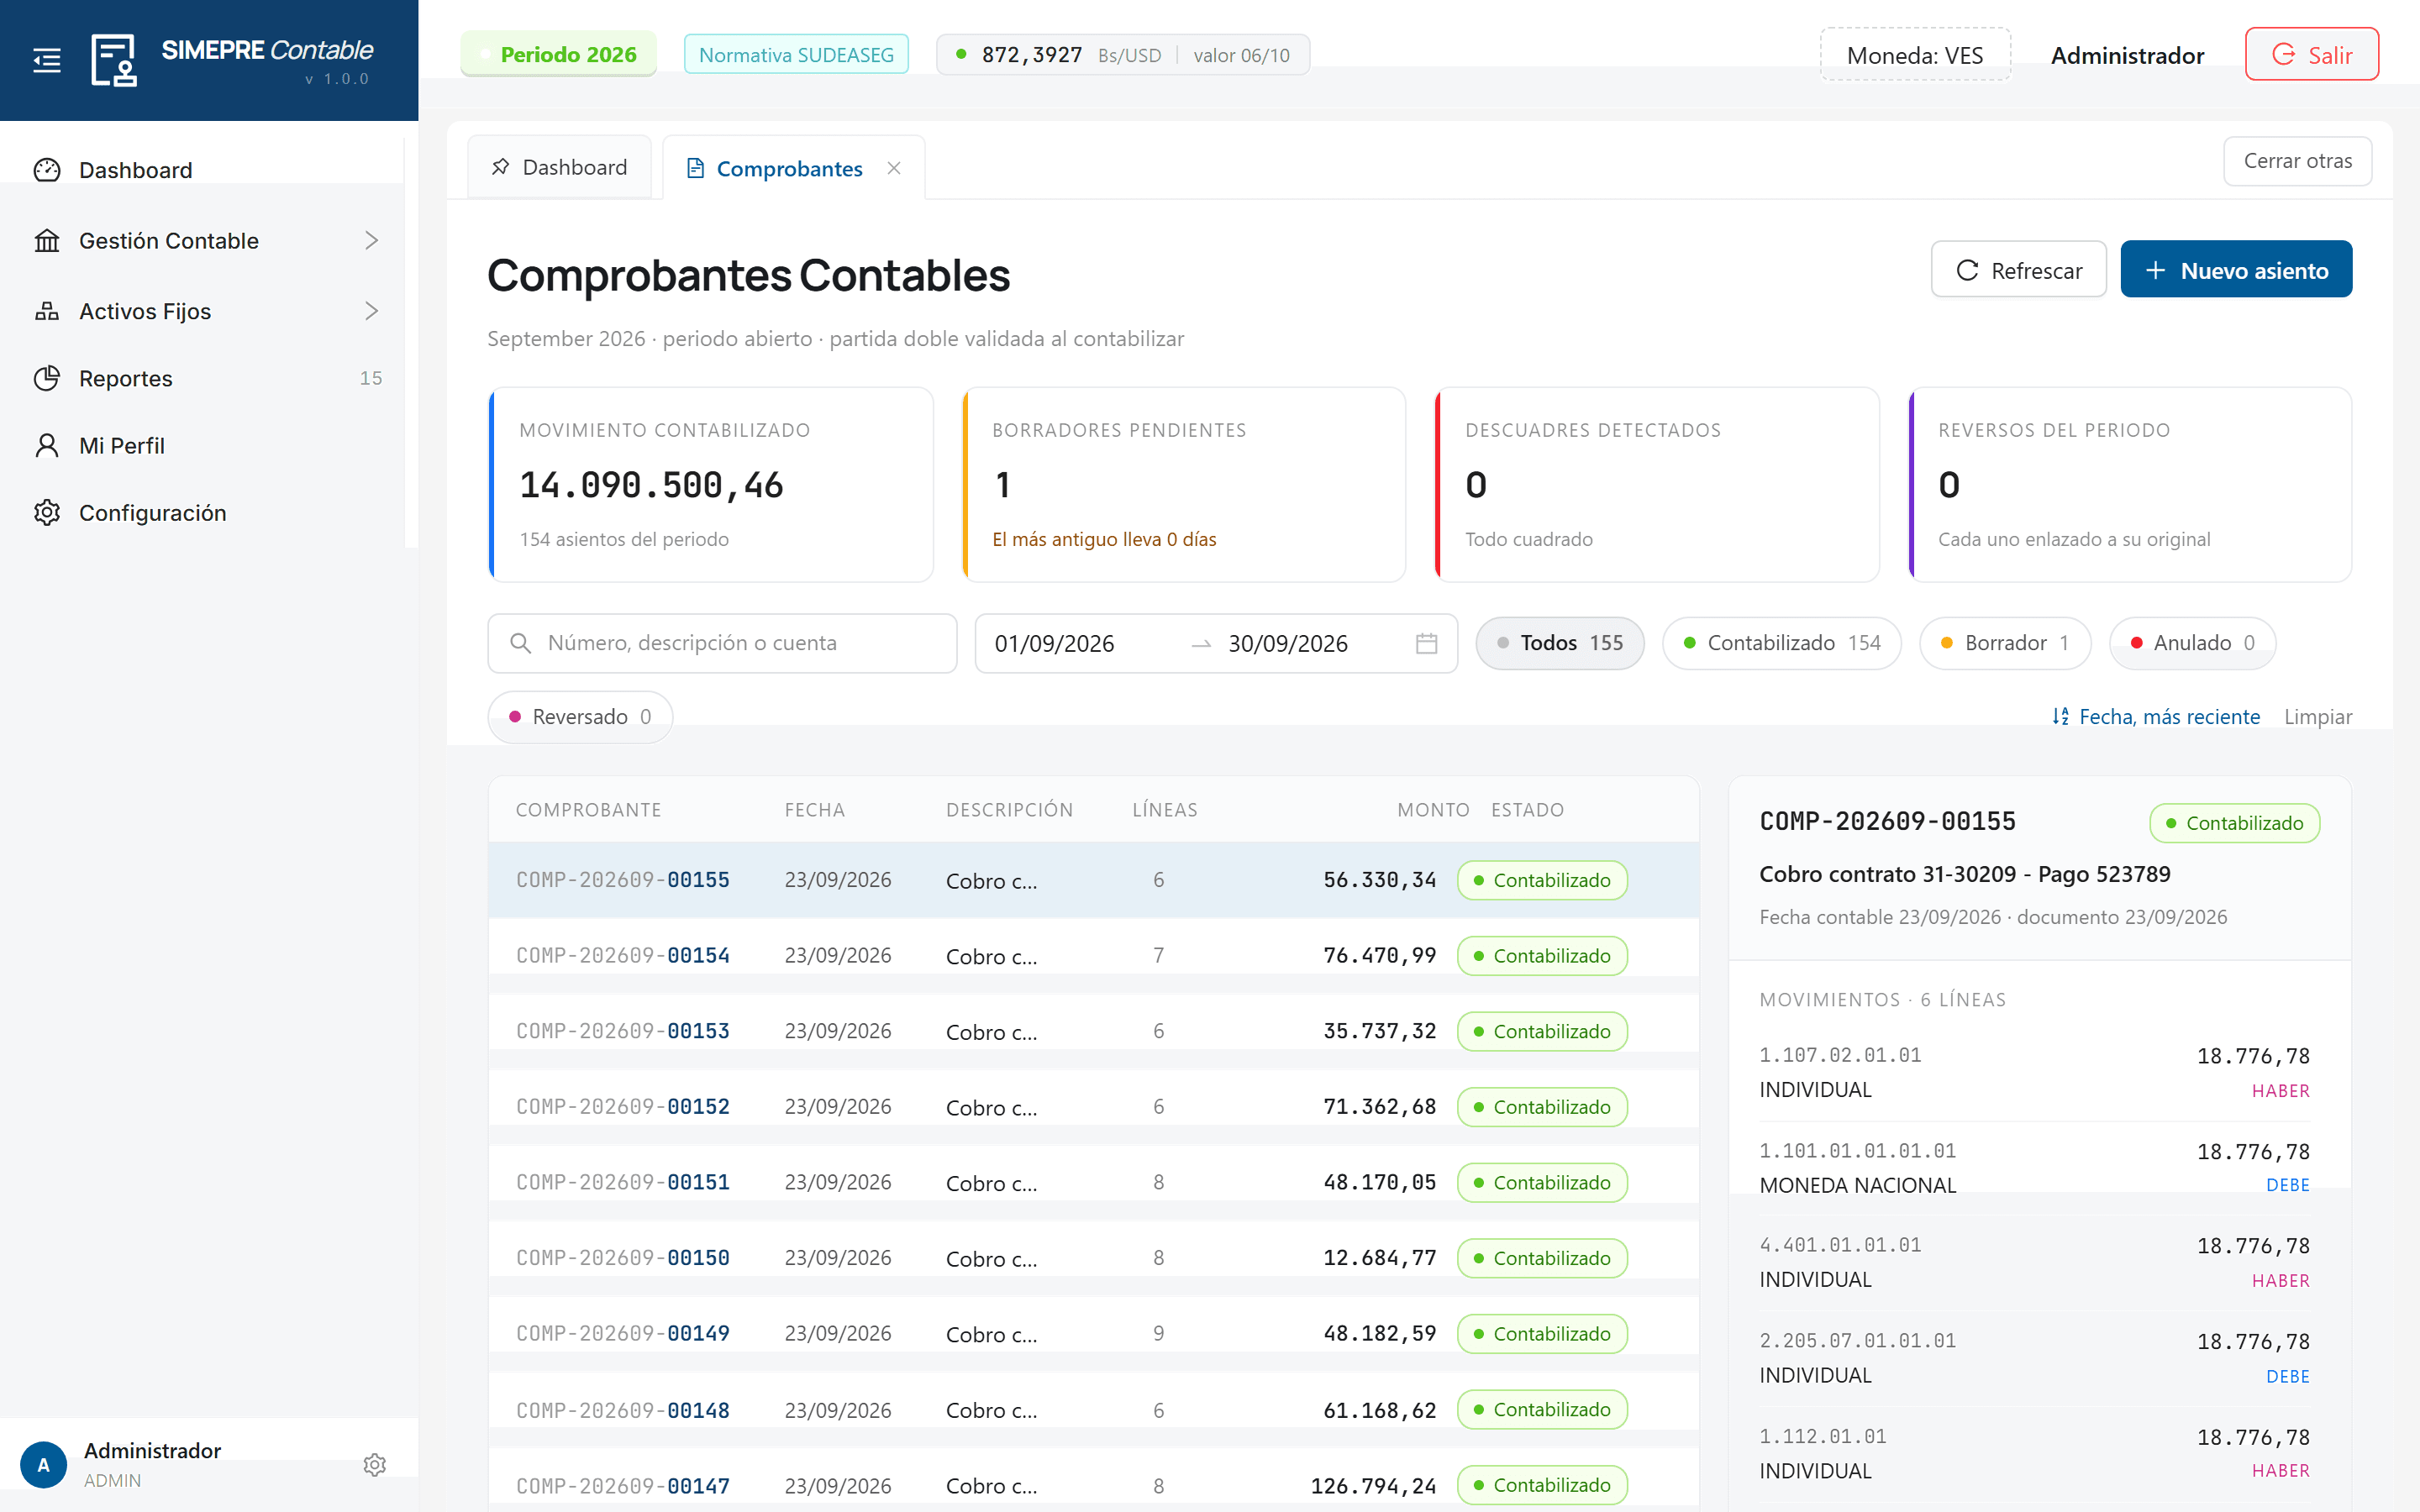Click the Borradores Pendientes card
2420x1512 pixels.
[1184, 485]
